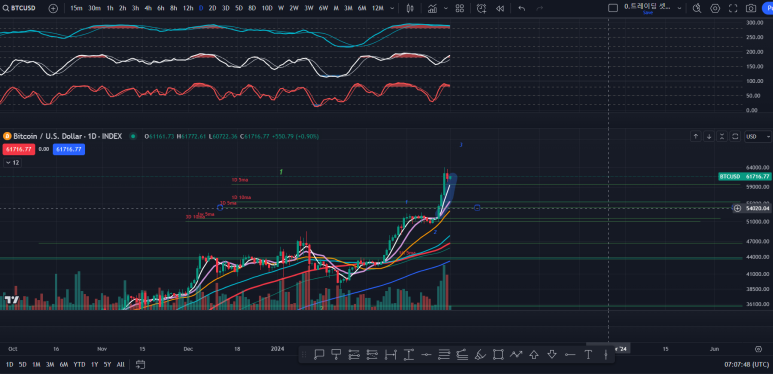Collapse the pane with the collapse icon

click(722, 136)
